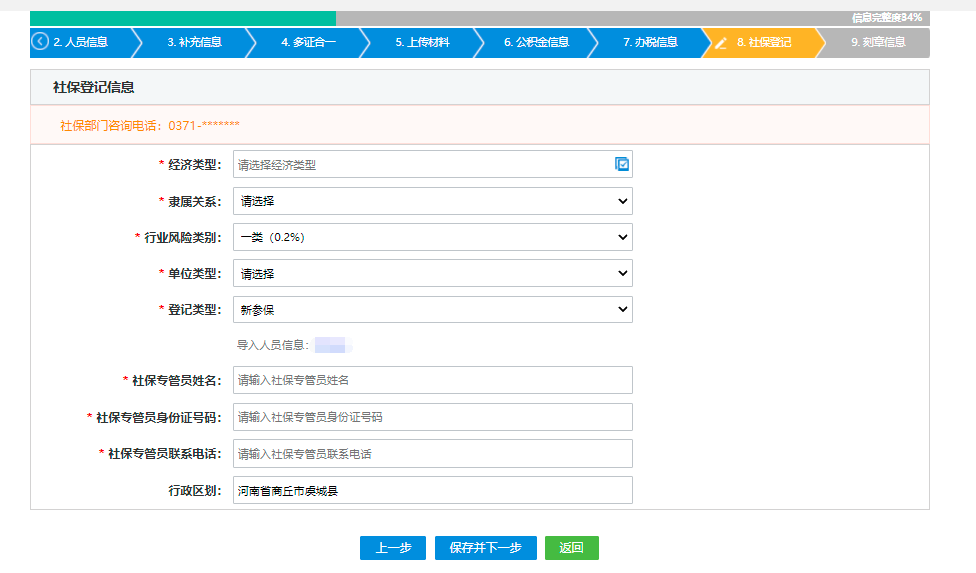This screenshot has width=976, height=573.
Task: Expand the 行业风险类别 dropdown
Action: 432,237
